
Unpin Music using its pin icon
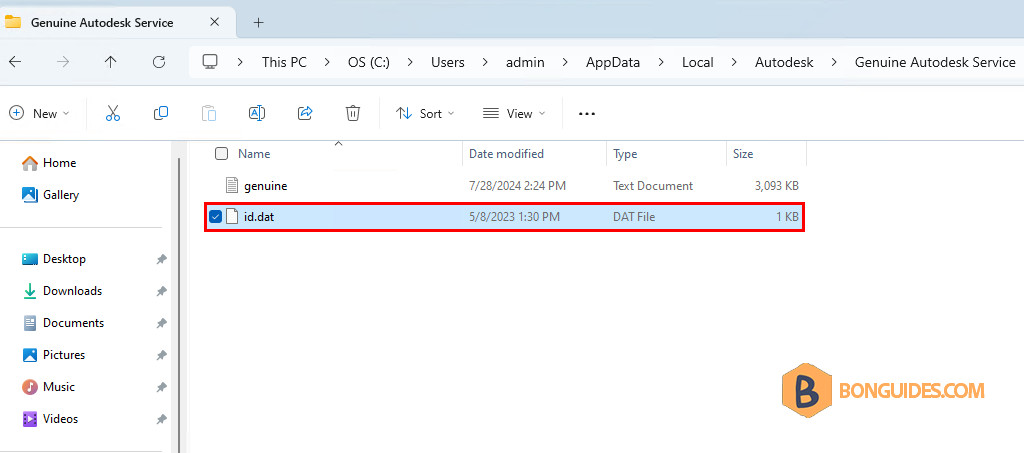coord(161,387)
